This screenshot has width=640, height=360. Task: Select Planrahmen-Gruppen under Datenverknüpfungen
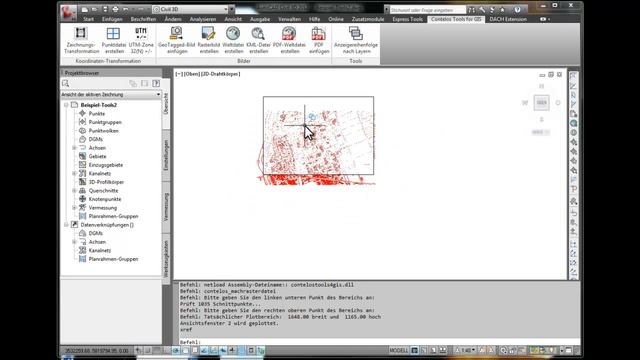113,259
